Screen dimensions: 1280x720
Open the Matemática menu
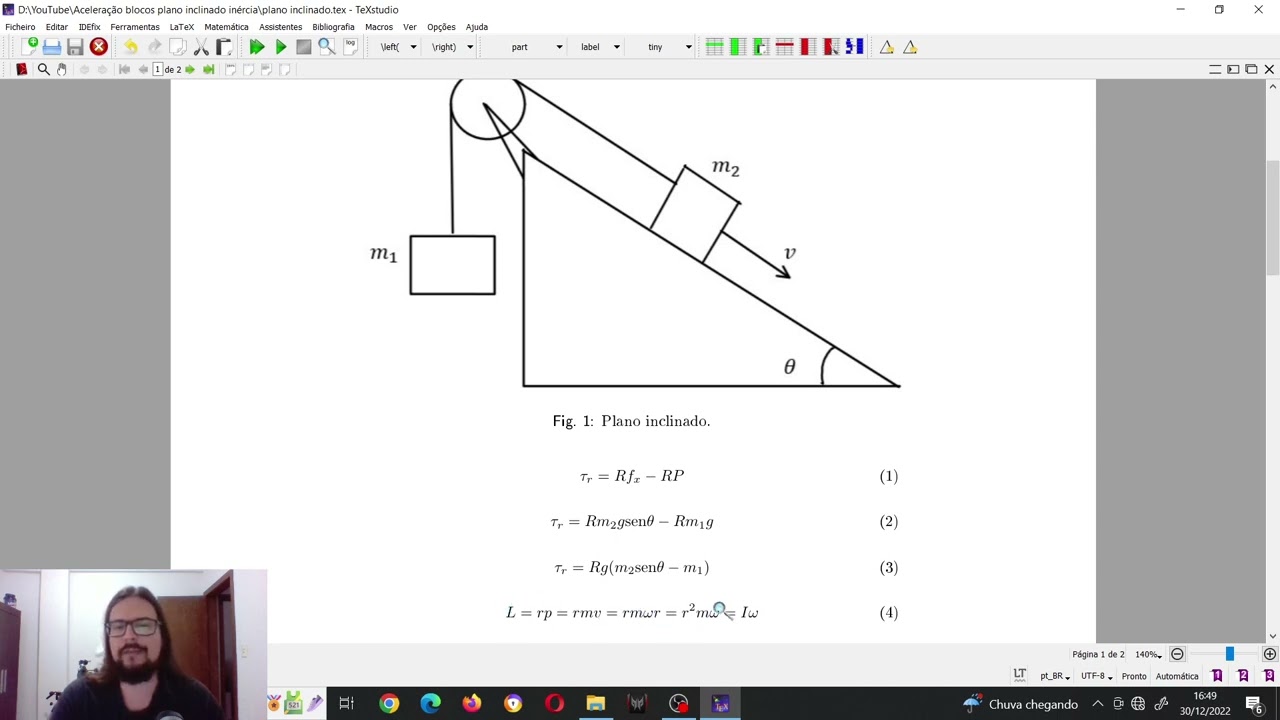click(x=226, y=27)
